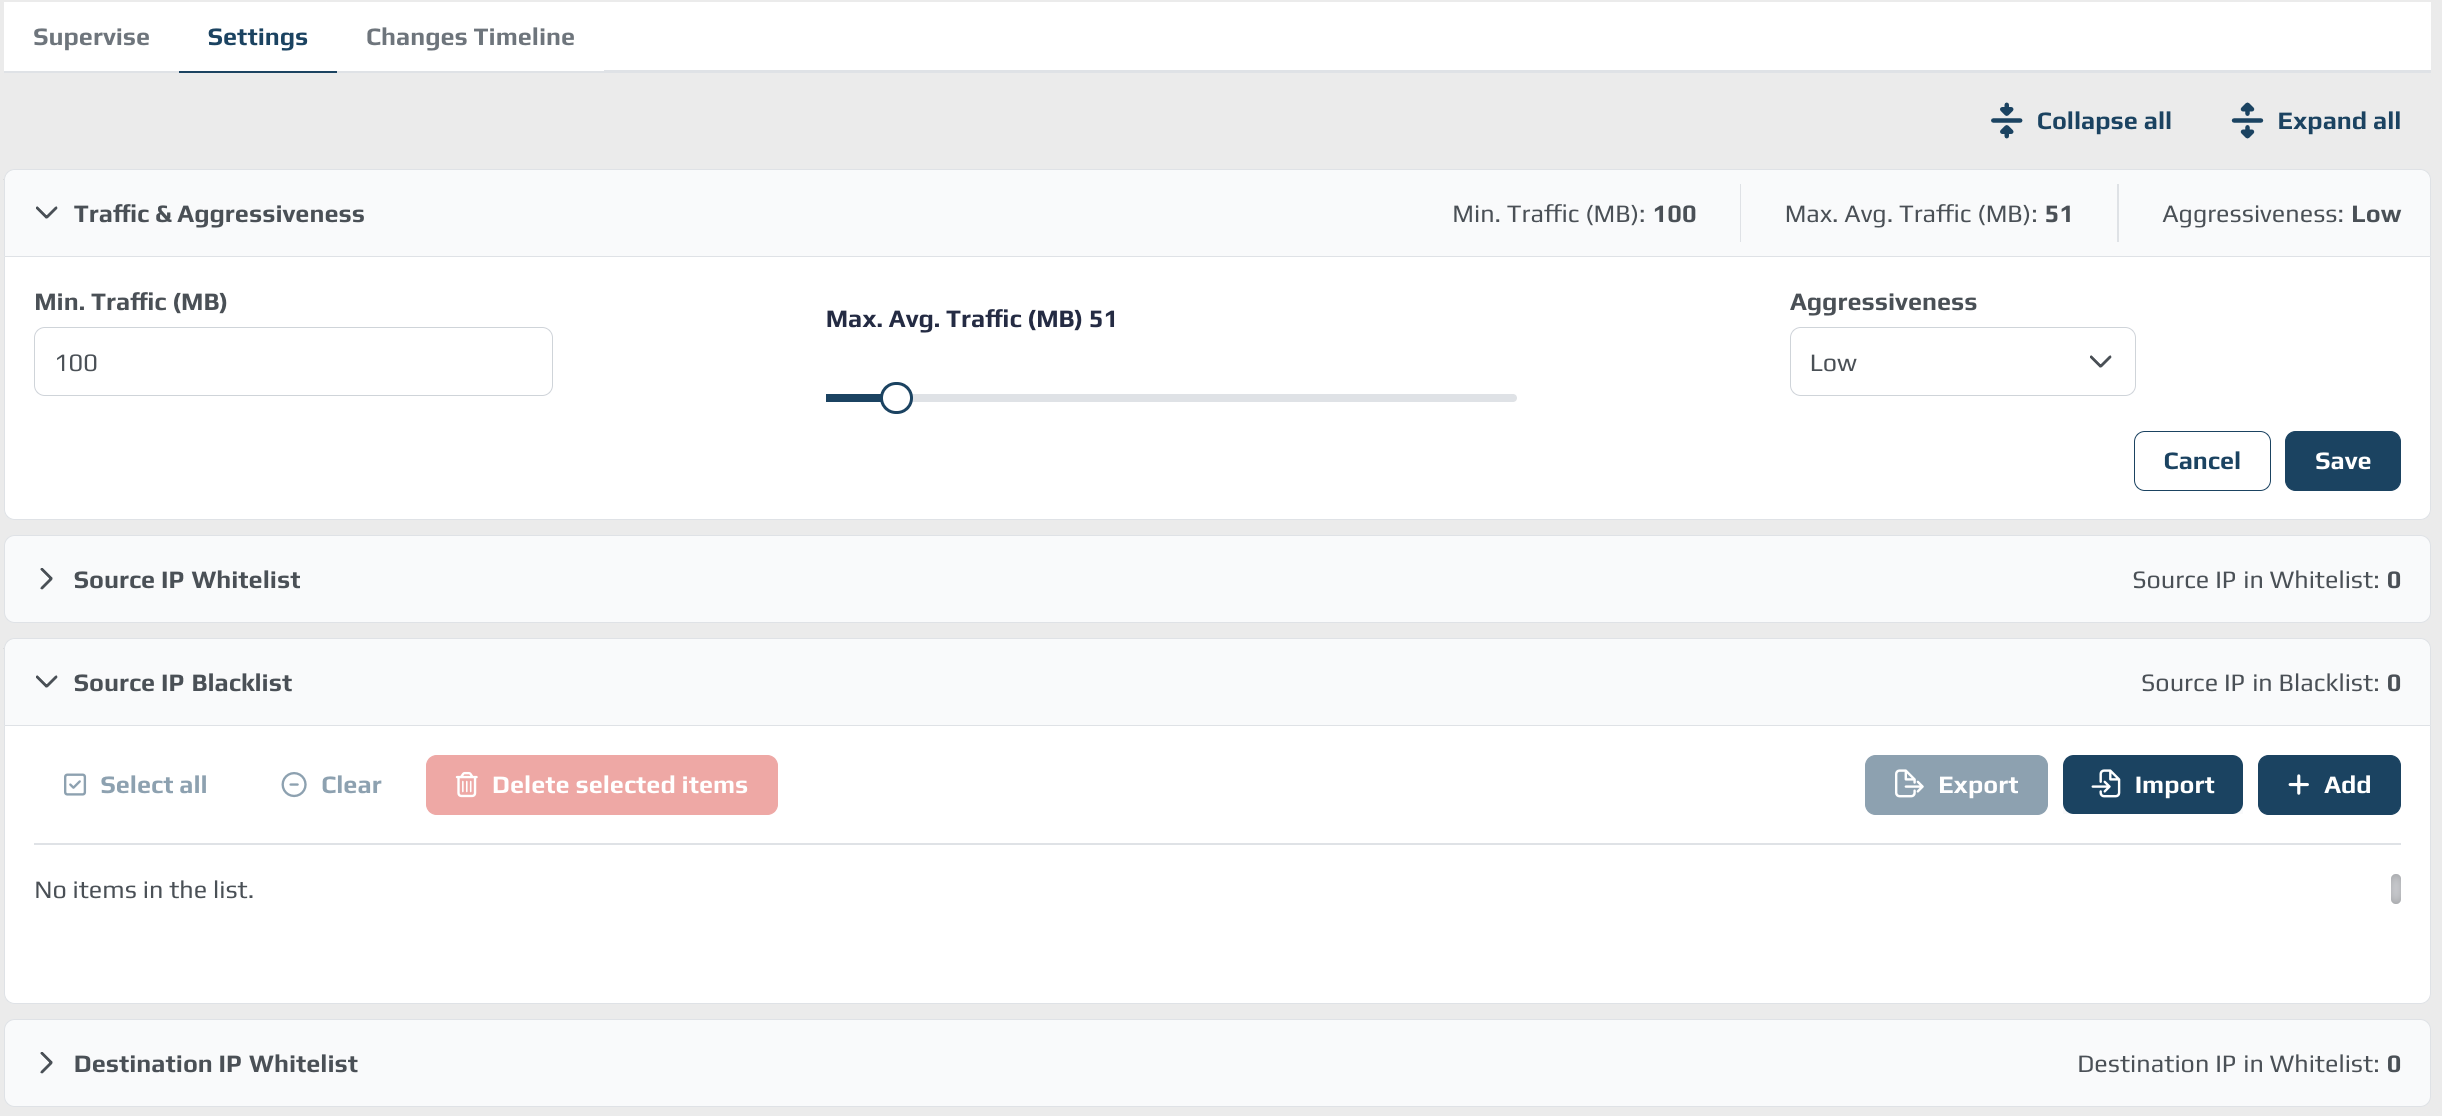The image size is (2442, 1116).
Task: Click the trash icon for deleting selected items
Action: point(466,785)
